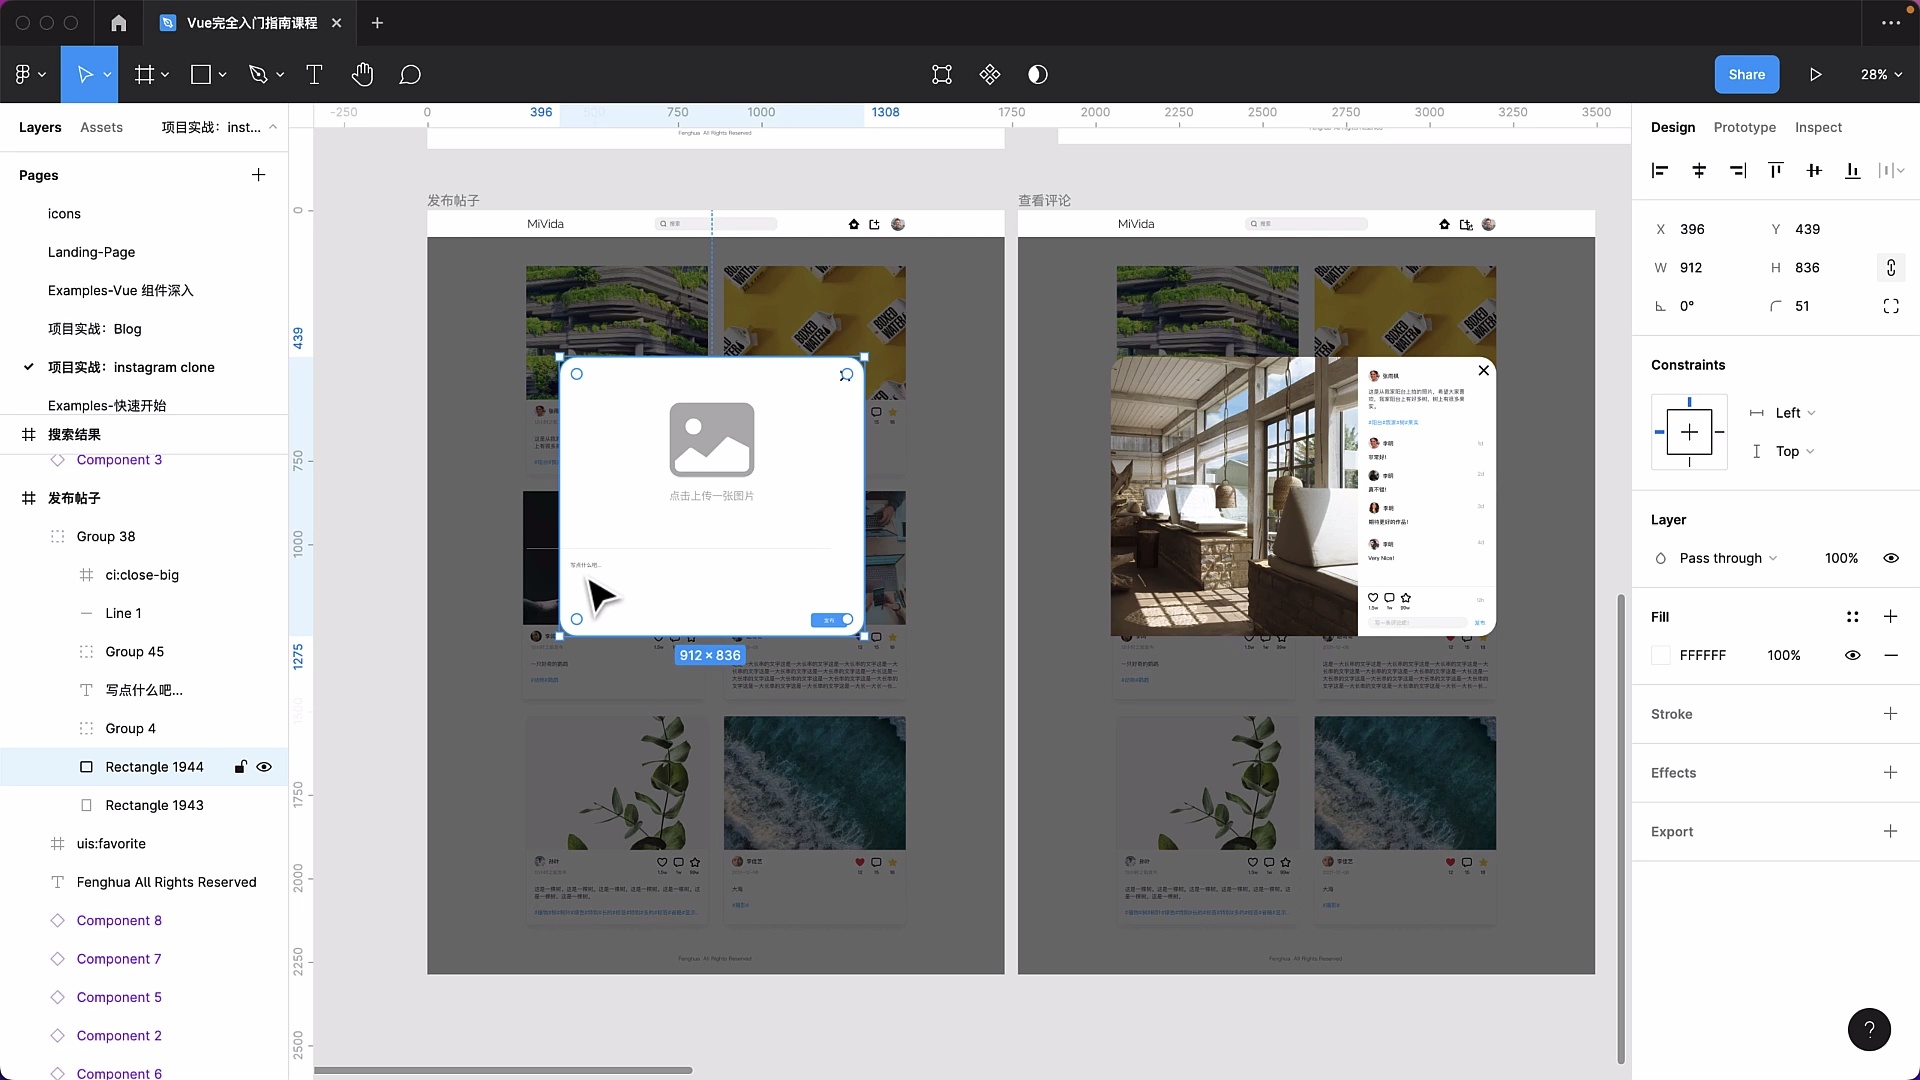Image resolution: width=1920 pixels, height=1080 pixels.
Task: Hide the FFFFFF fill with eye icon
Action: (x=1852, y=655)
